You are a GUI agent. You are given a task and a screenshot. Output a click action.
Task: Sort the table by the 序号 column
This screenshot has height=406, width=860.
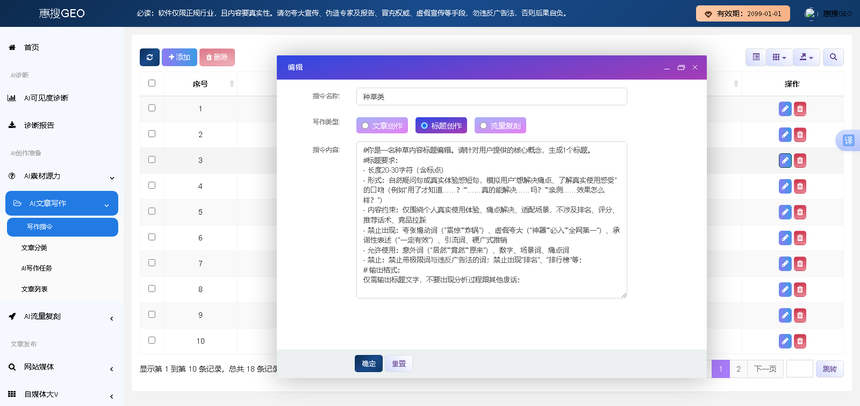[x=200, y=84]
